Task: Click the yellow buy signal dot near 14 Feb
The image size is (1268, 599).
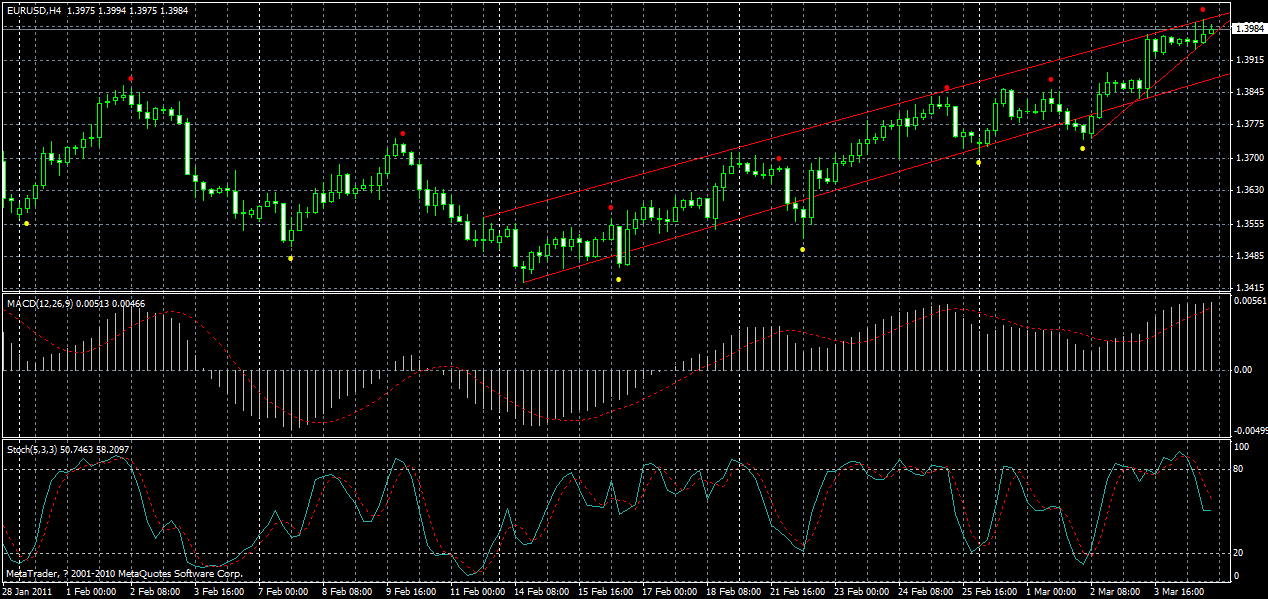Action: 617,278
